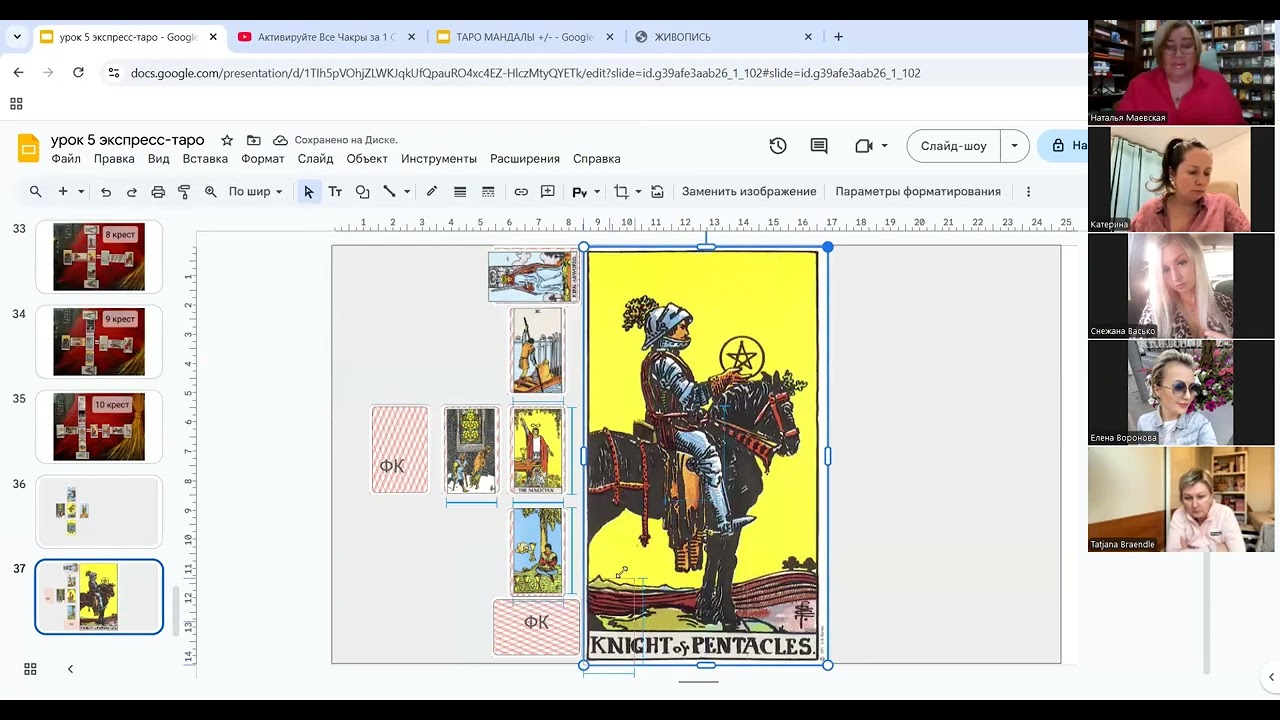Open the Справка menu
The image size is (1280, 720).
[597, 159]
